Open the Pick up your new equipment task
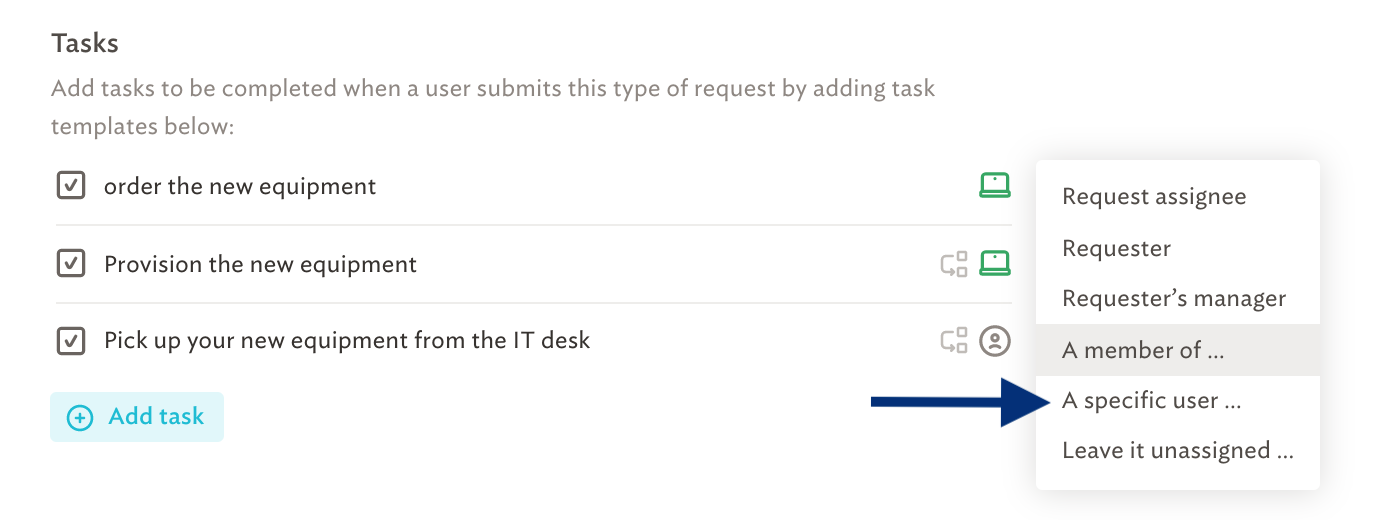 [x=347, y=341]
